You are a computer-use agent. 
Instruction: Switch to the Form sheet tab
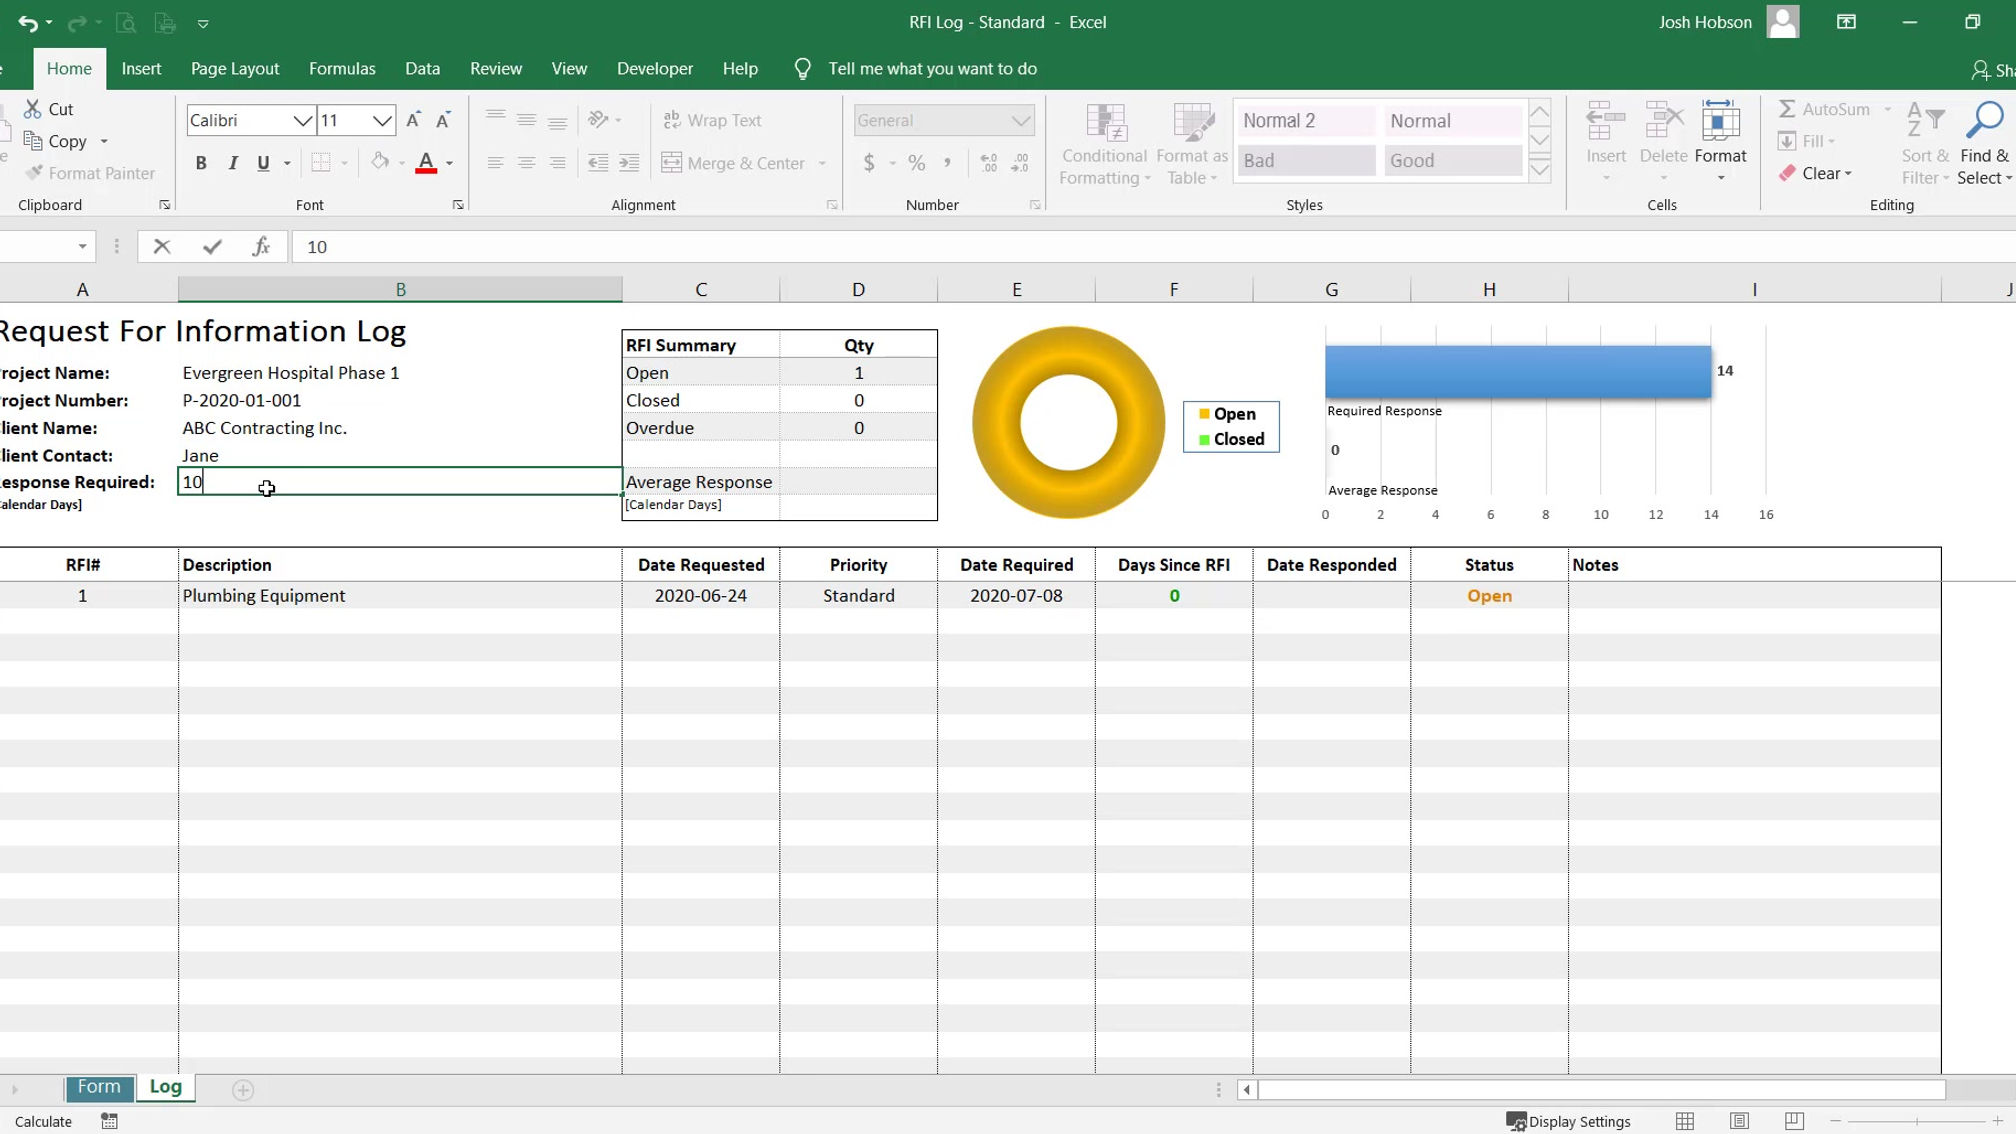pos(99,1087)
